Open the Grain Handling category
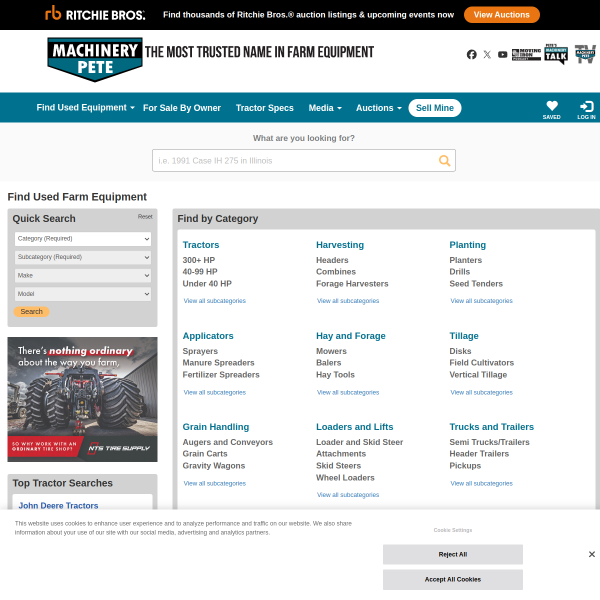600x600 pixels. pyautogui.click(x=216, y=427)
